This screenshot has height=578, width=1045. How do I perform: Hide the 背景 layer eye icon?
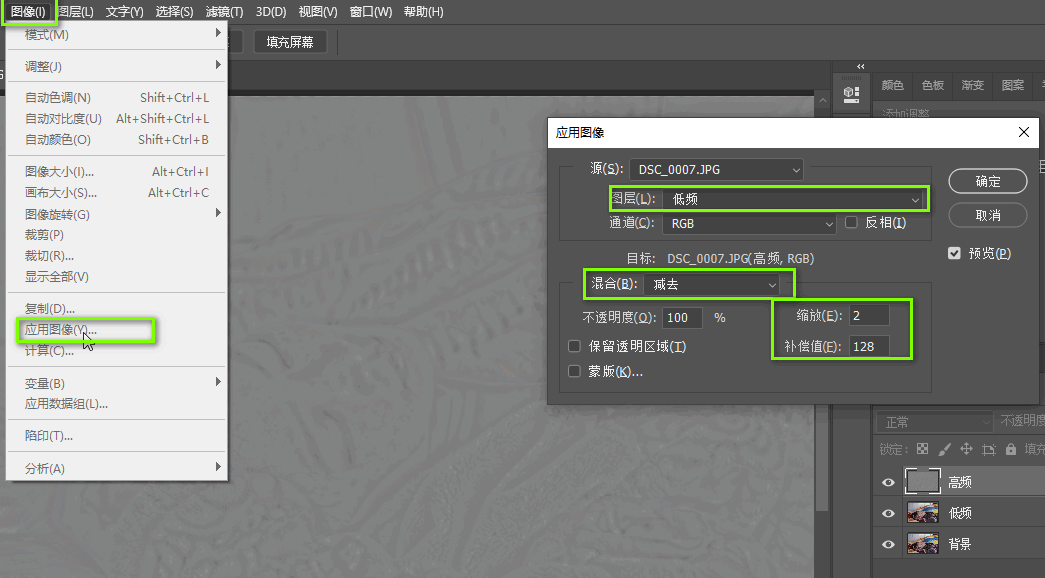pyautogui.click(x=888, y=544)
